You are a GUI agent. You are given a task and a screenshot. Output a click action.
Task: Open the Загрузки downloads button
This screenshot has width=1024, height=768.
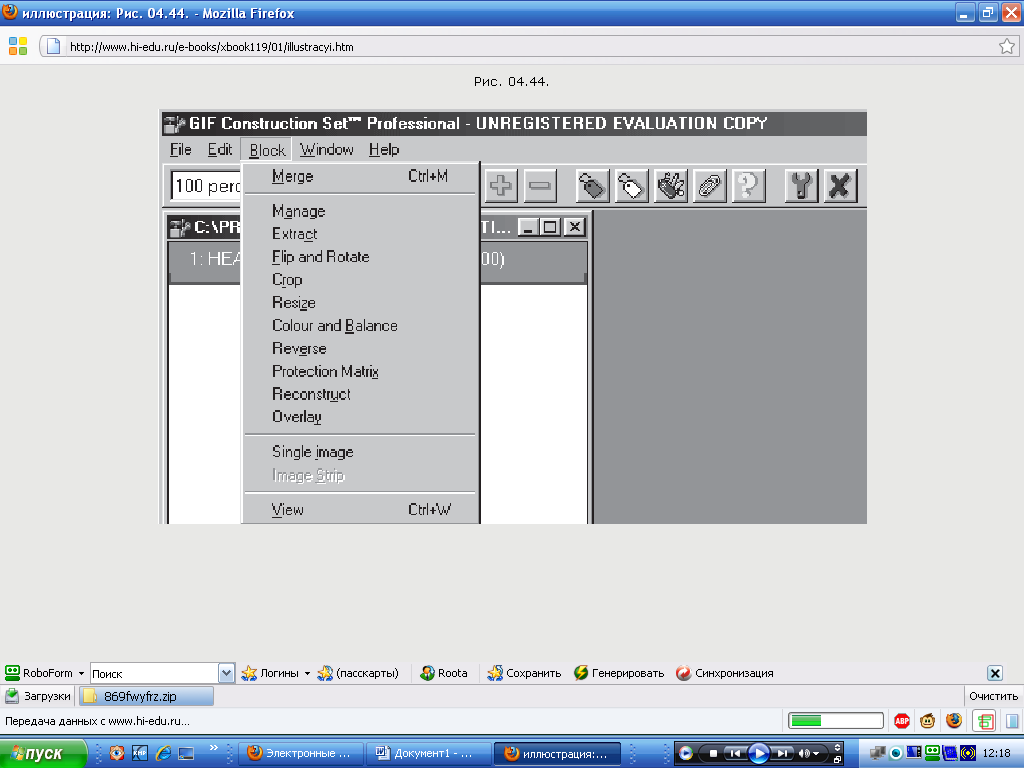[x=38, y=696]
